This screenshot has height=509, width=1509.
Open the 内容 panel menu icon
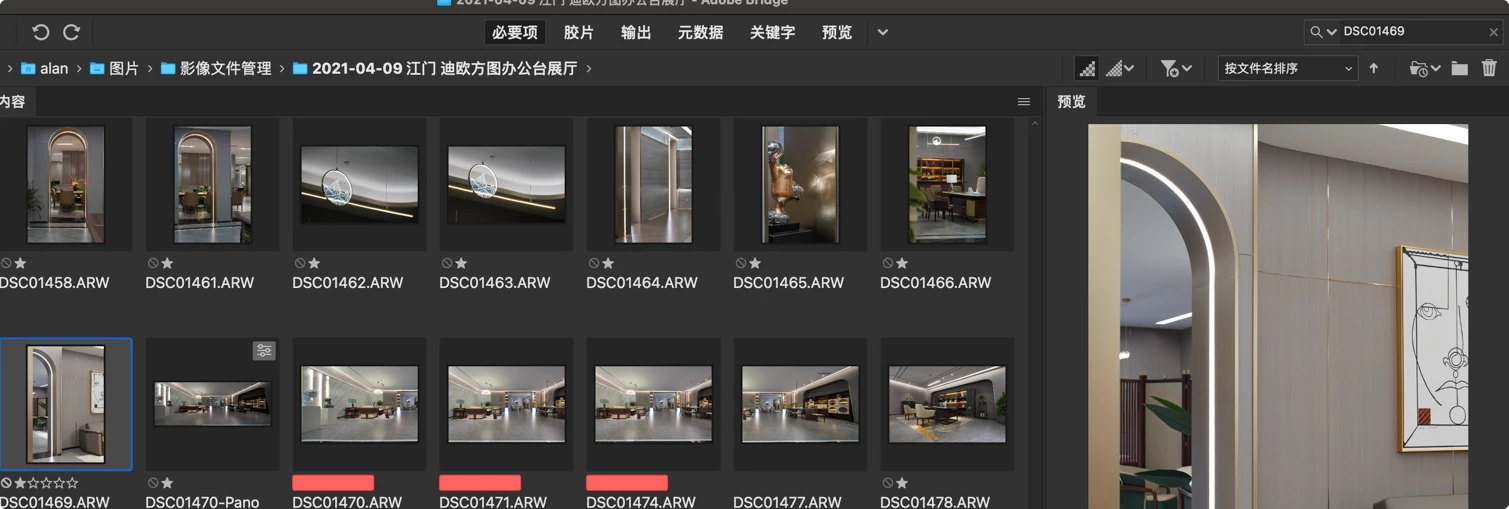pyautogui.click(x=1024, y=102)
